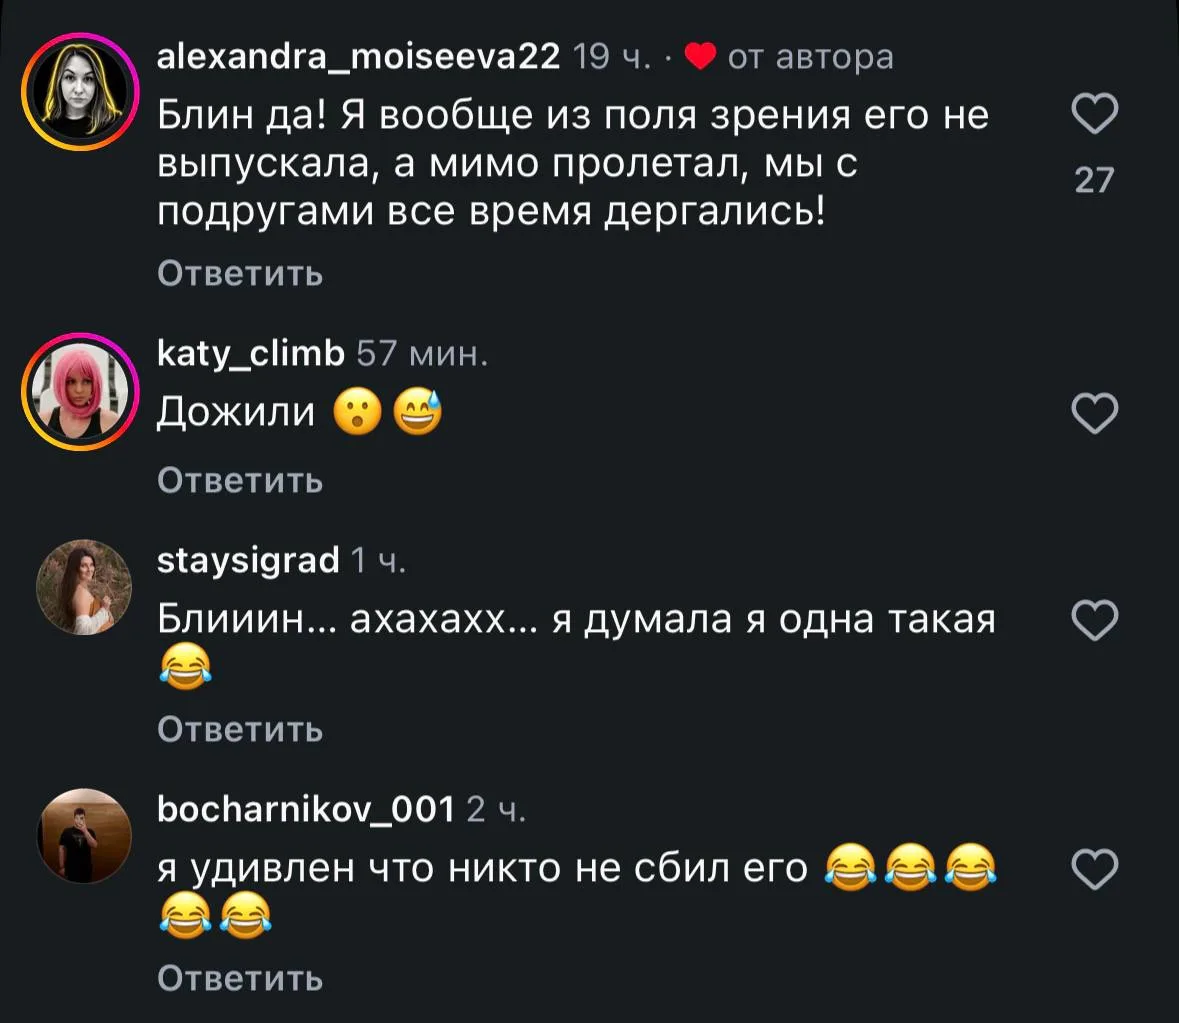The height and width of the screenshot is (1023, 1179).
Task: Open bocharnikov_001 username link
Action: pos(305,810)
